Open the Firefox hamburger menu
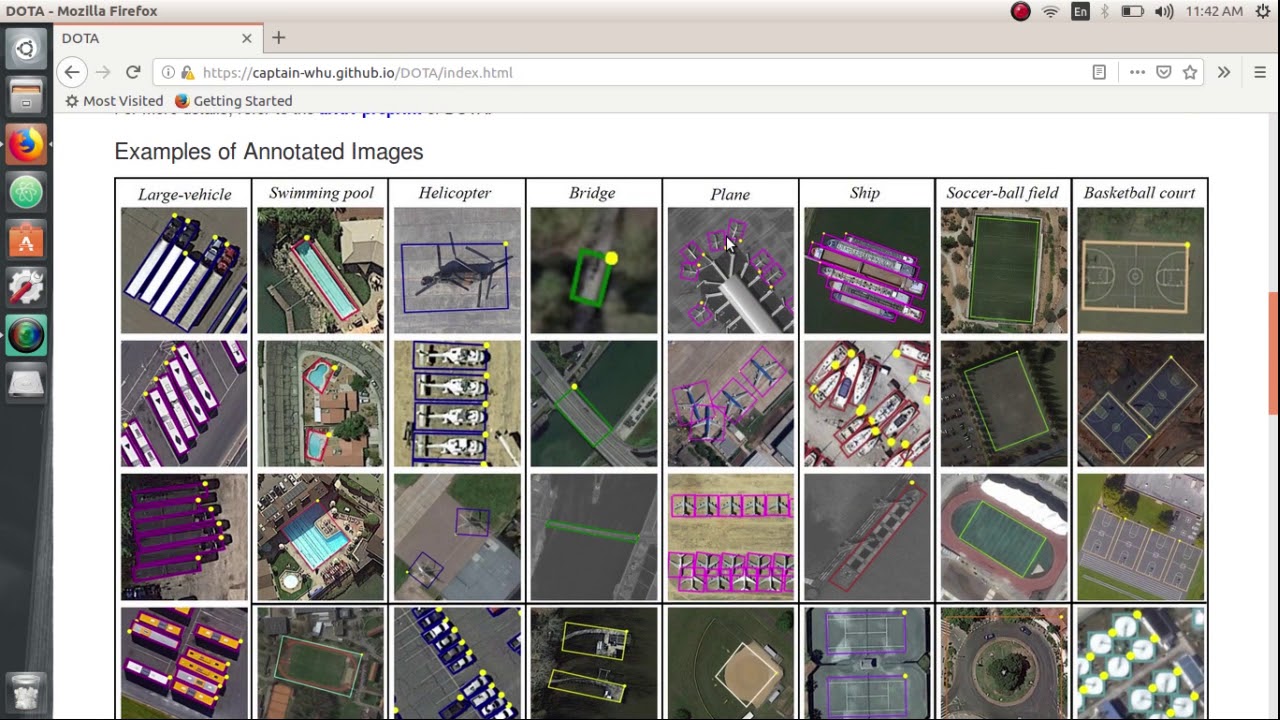Viewport: 1280px width, 720px height. (1260, 72)
